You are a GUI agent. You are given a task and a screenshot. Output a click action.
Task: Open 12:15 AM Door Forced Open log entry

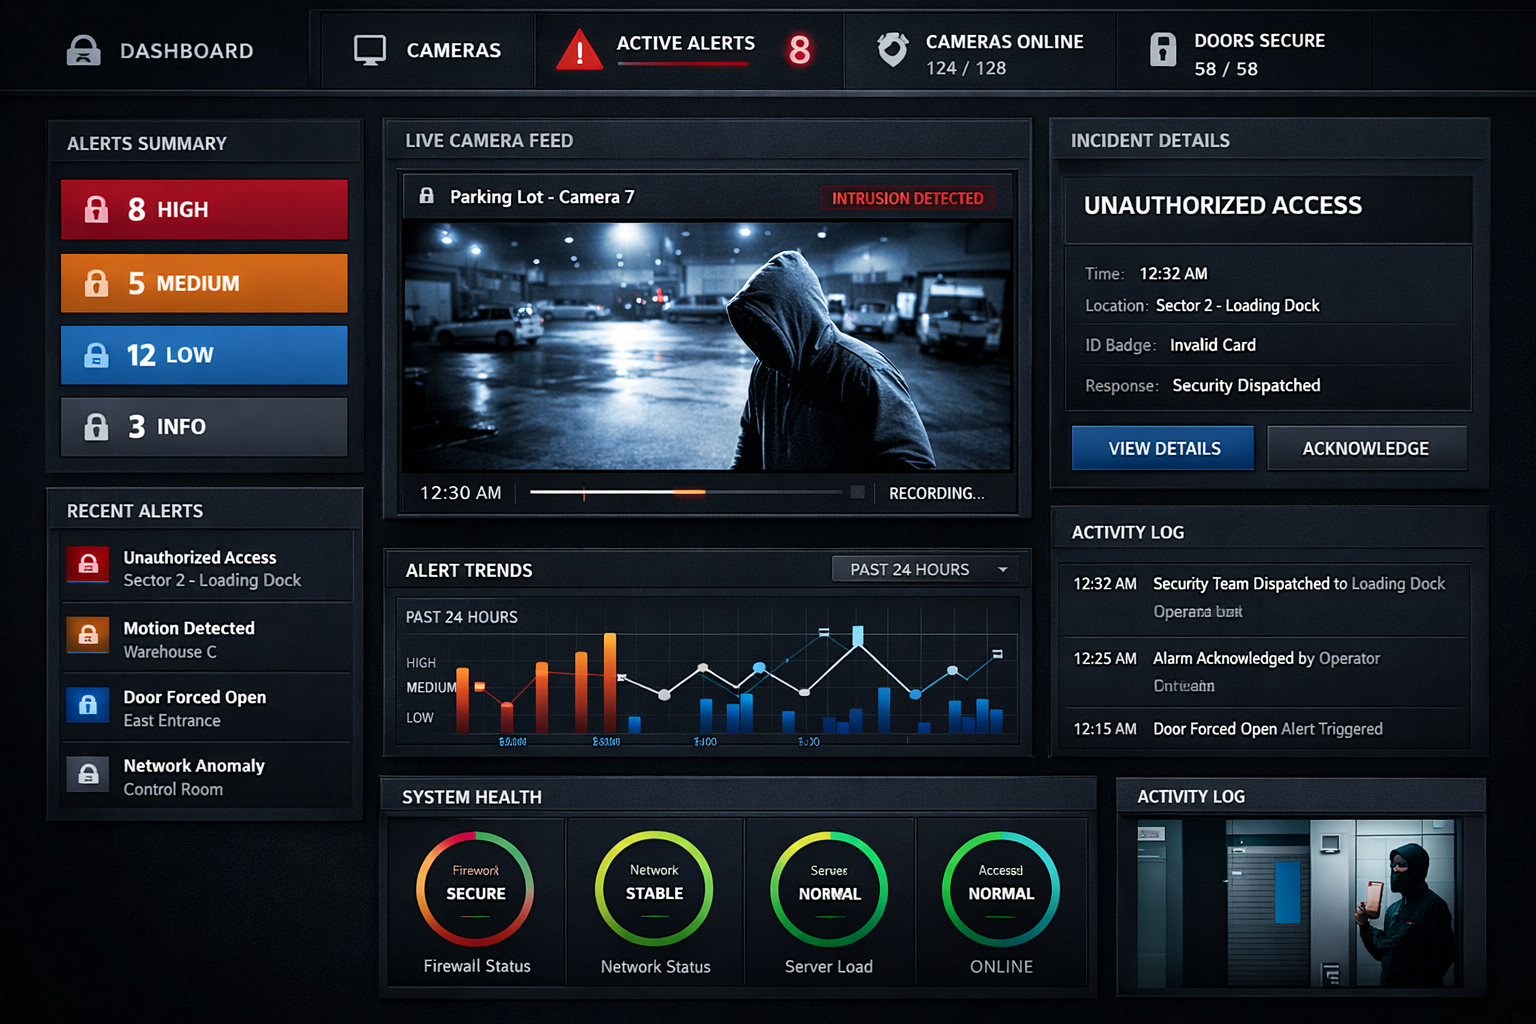click(1266, 729)
